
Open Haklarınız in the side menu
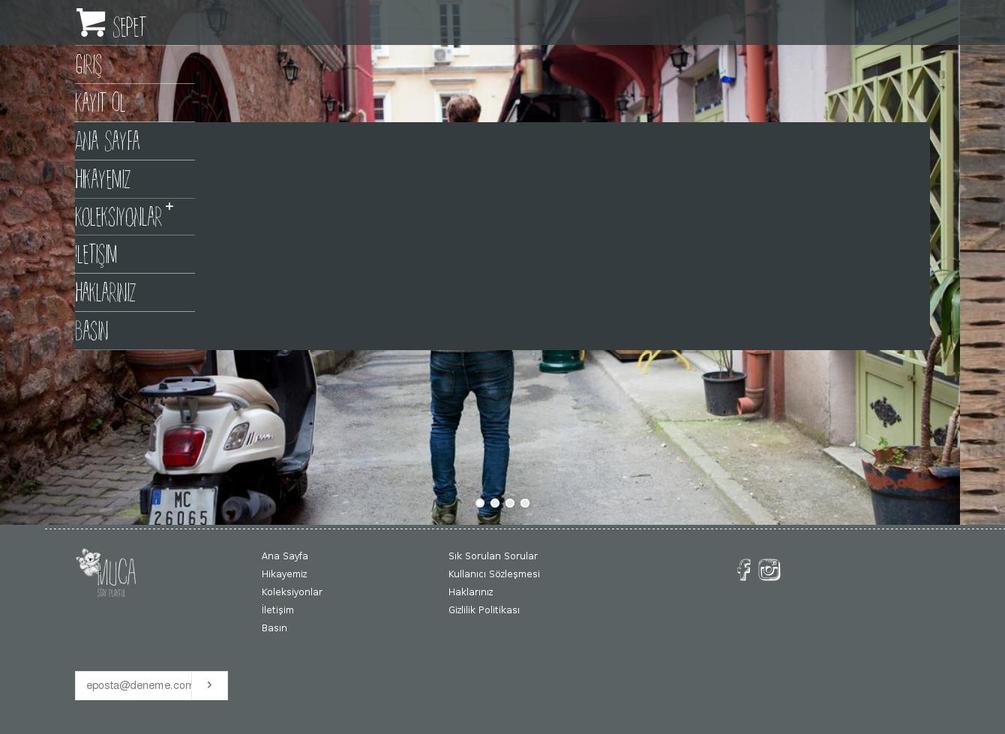coord(105,293)
